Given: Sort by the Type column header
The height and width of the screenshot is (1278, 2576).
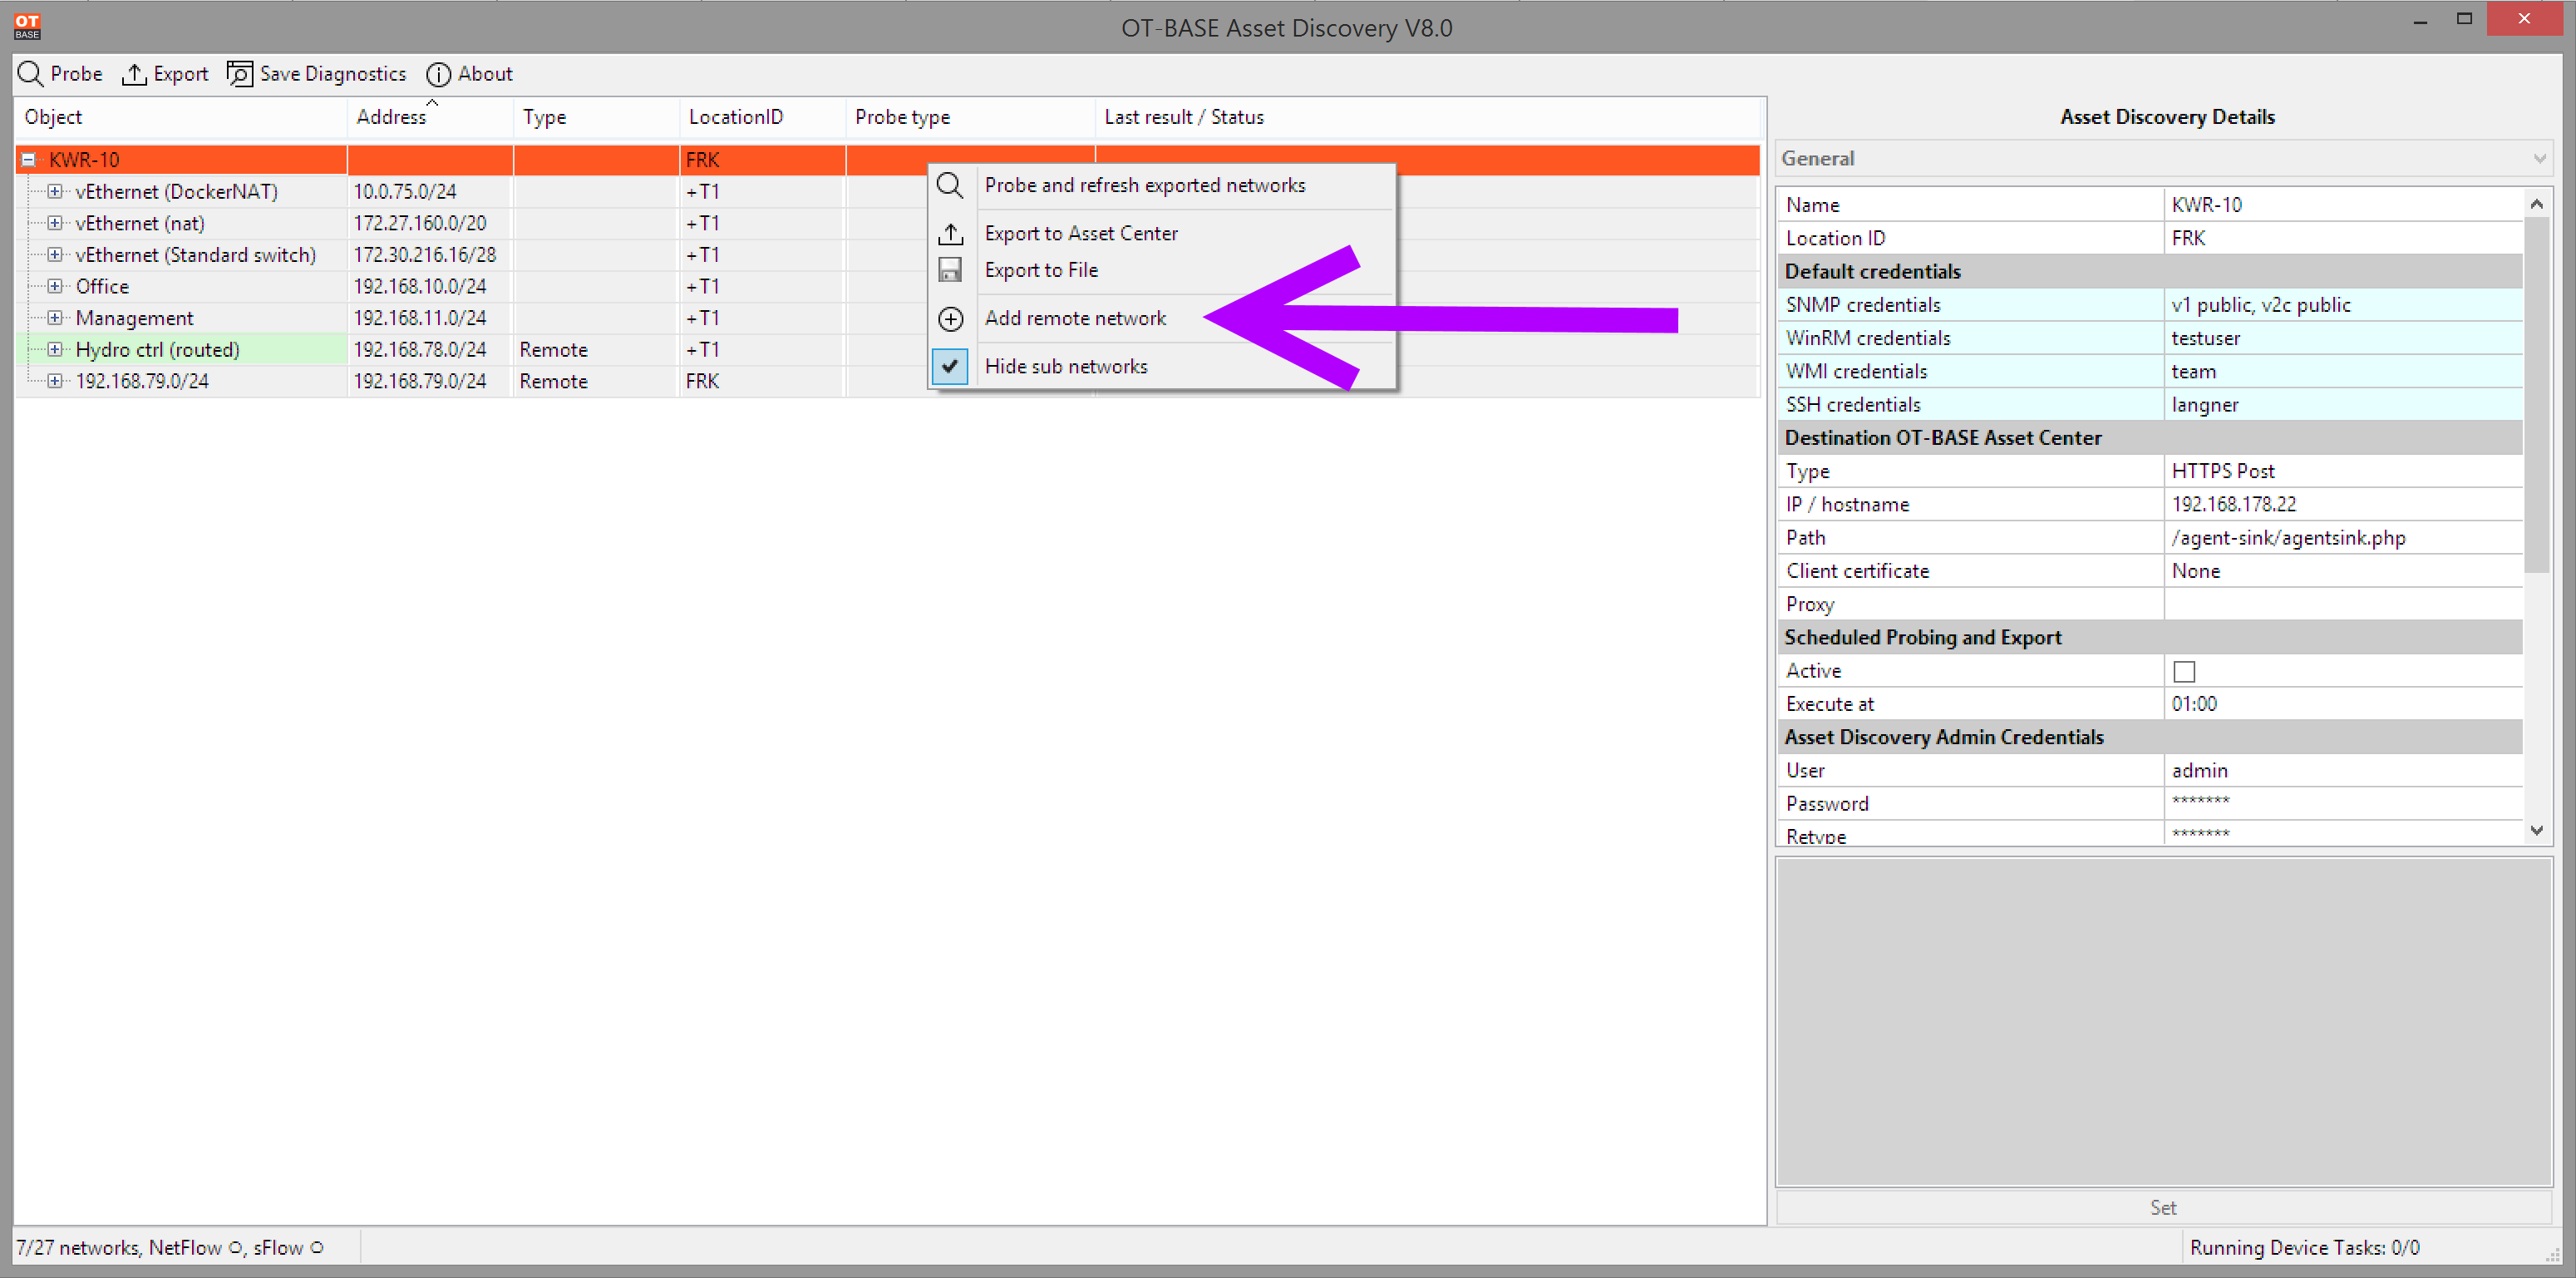Looking at the screenshot, I should coord(597,117).
